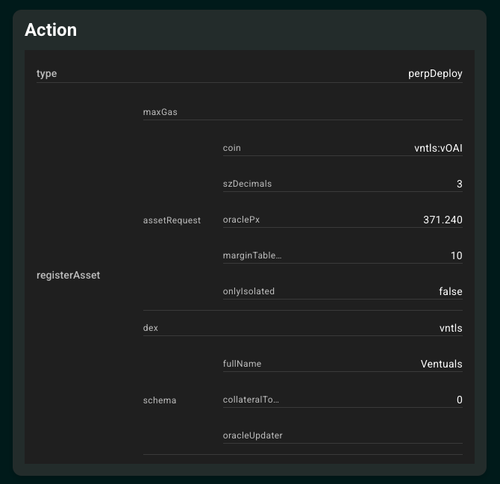Click the Action panel heading
500x484 pixels.
tap(51, 30)
